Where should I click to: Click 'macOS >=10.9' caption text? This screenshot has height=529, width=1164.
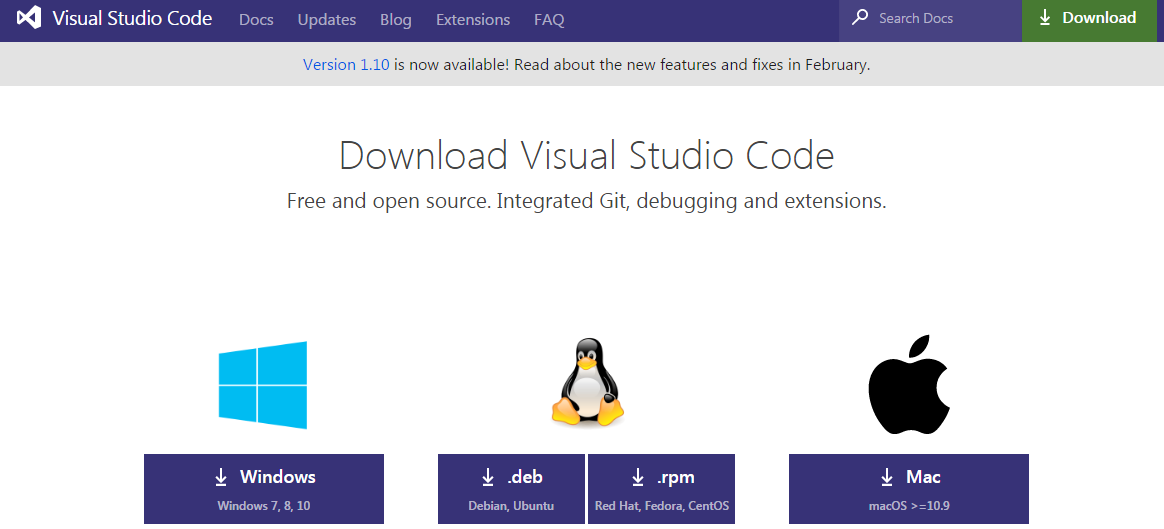909,506
